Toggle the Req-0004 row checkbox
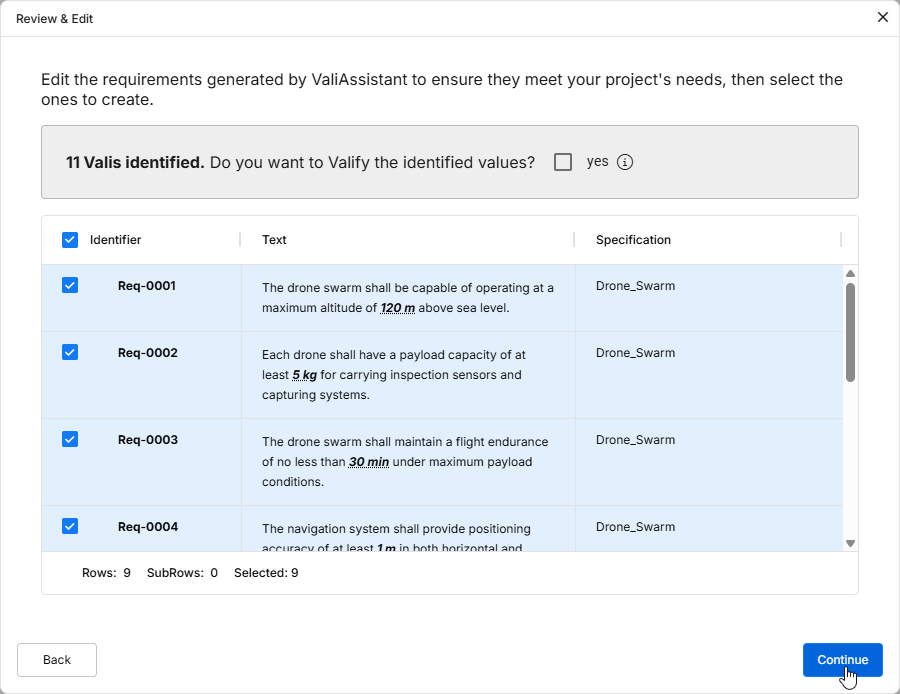 [70, 526]
